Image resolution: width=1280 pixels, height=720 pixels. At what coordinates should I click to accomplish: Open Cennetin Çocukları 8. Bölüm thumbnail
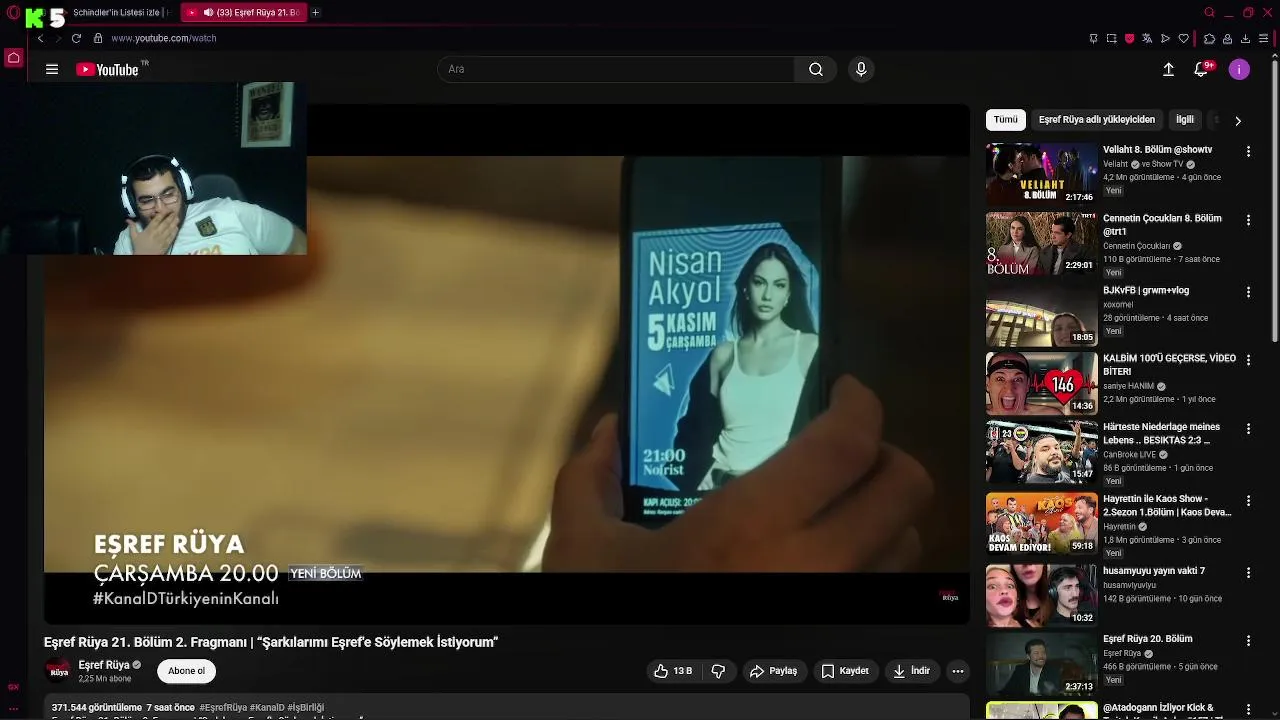(x=1041, y=243)
